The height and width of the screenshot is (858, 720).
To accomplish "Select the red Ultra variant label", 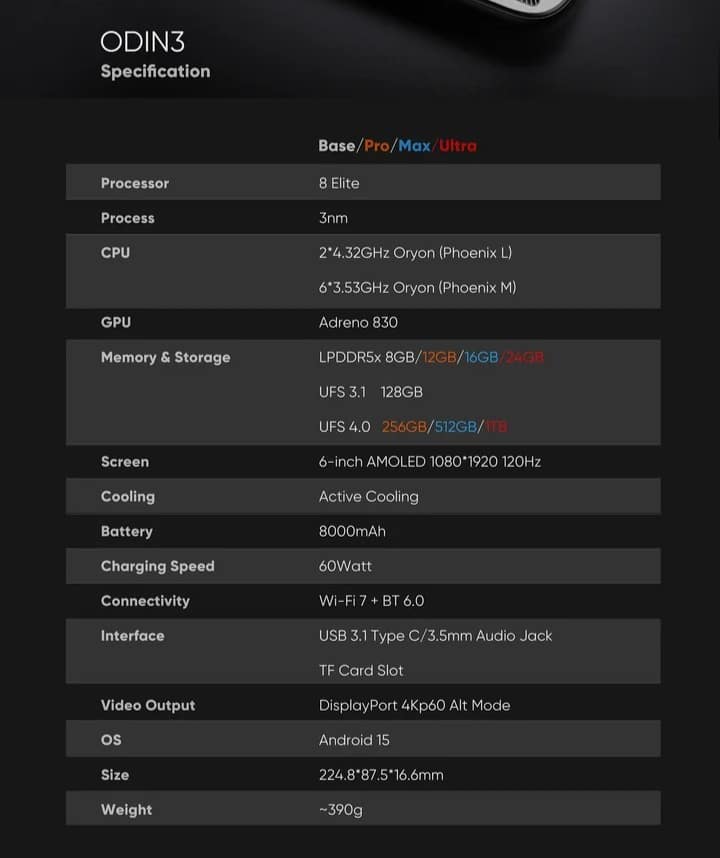I will [x=458, y=146].
